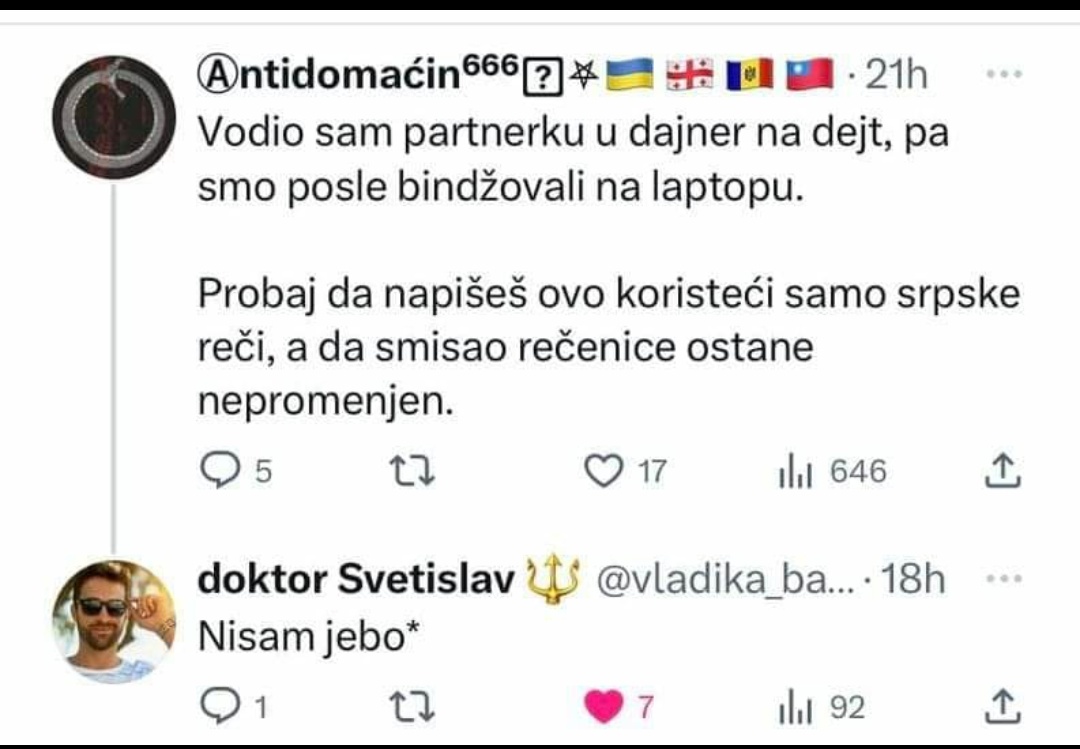Share doktor Svetislav's reply
Viewport: 1080px width, 749px height.
tap(1001, 707)
